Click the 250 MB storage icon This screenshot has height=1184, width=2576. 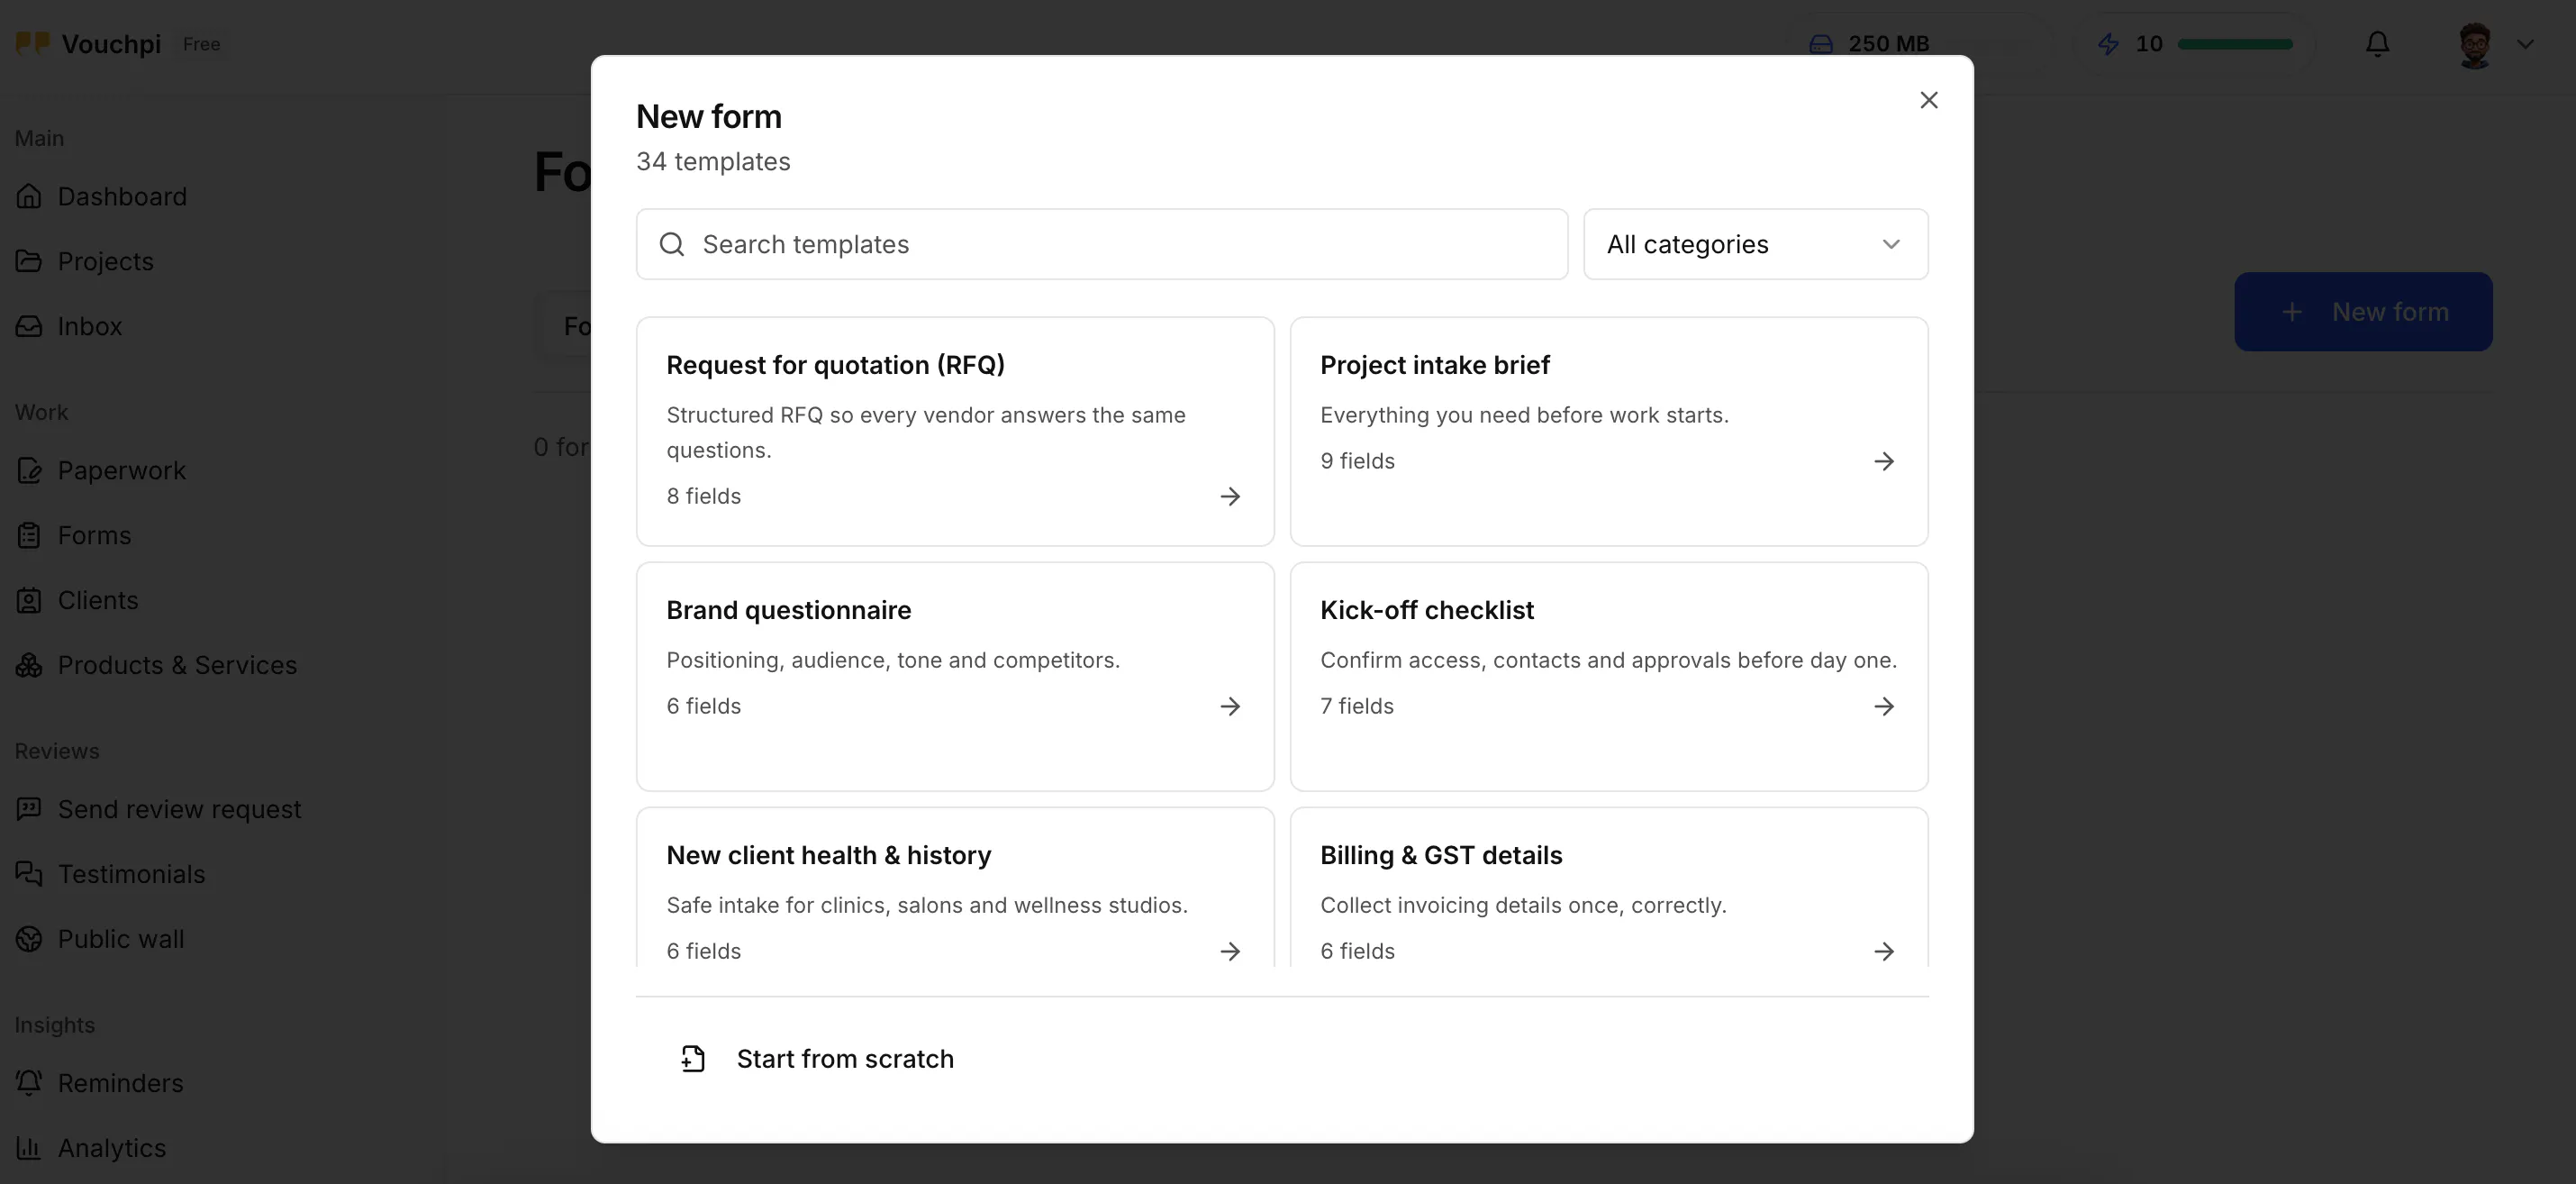1820,44
